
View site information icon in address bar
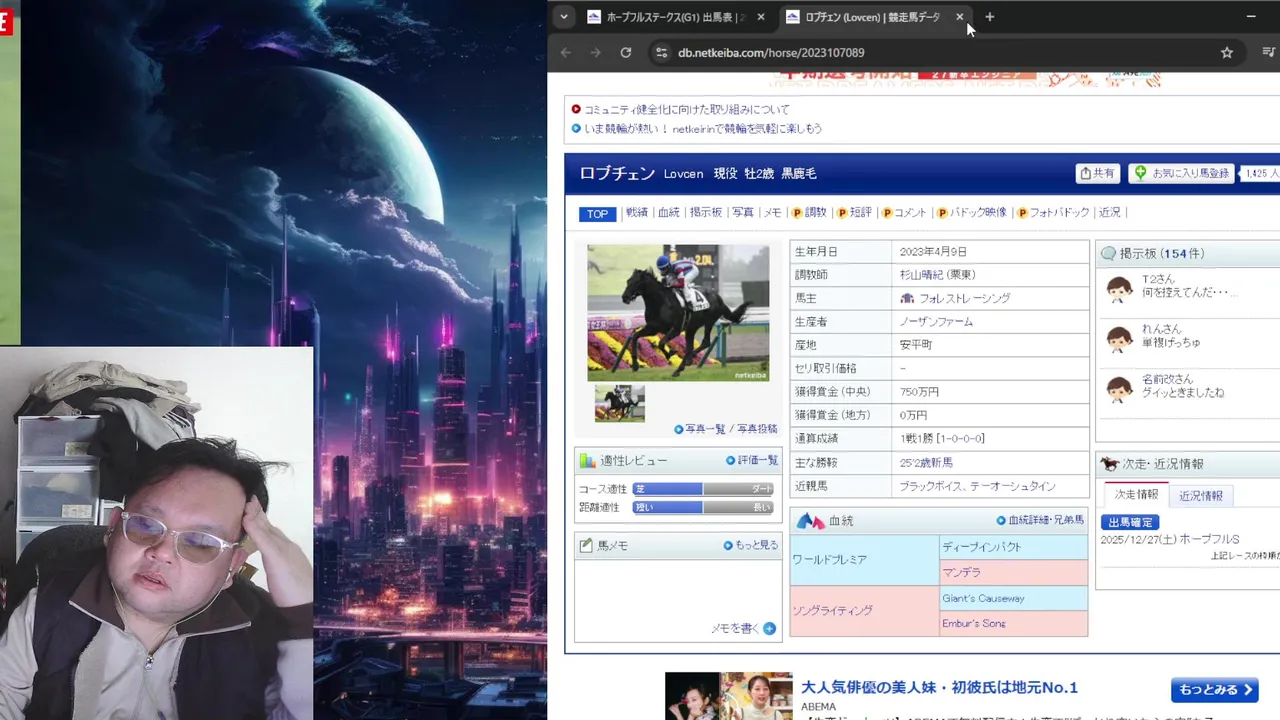pyautogui.click(x=660, y=52)
